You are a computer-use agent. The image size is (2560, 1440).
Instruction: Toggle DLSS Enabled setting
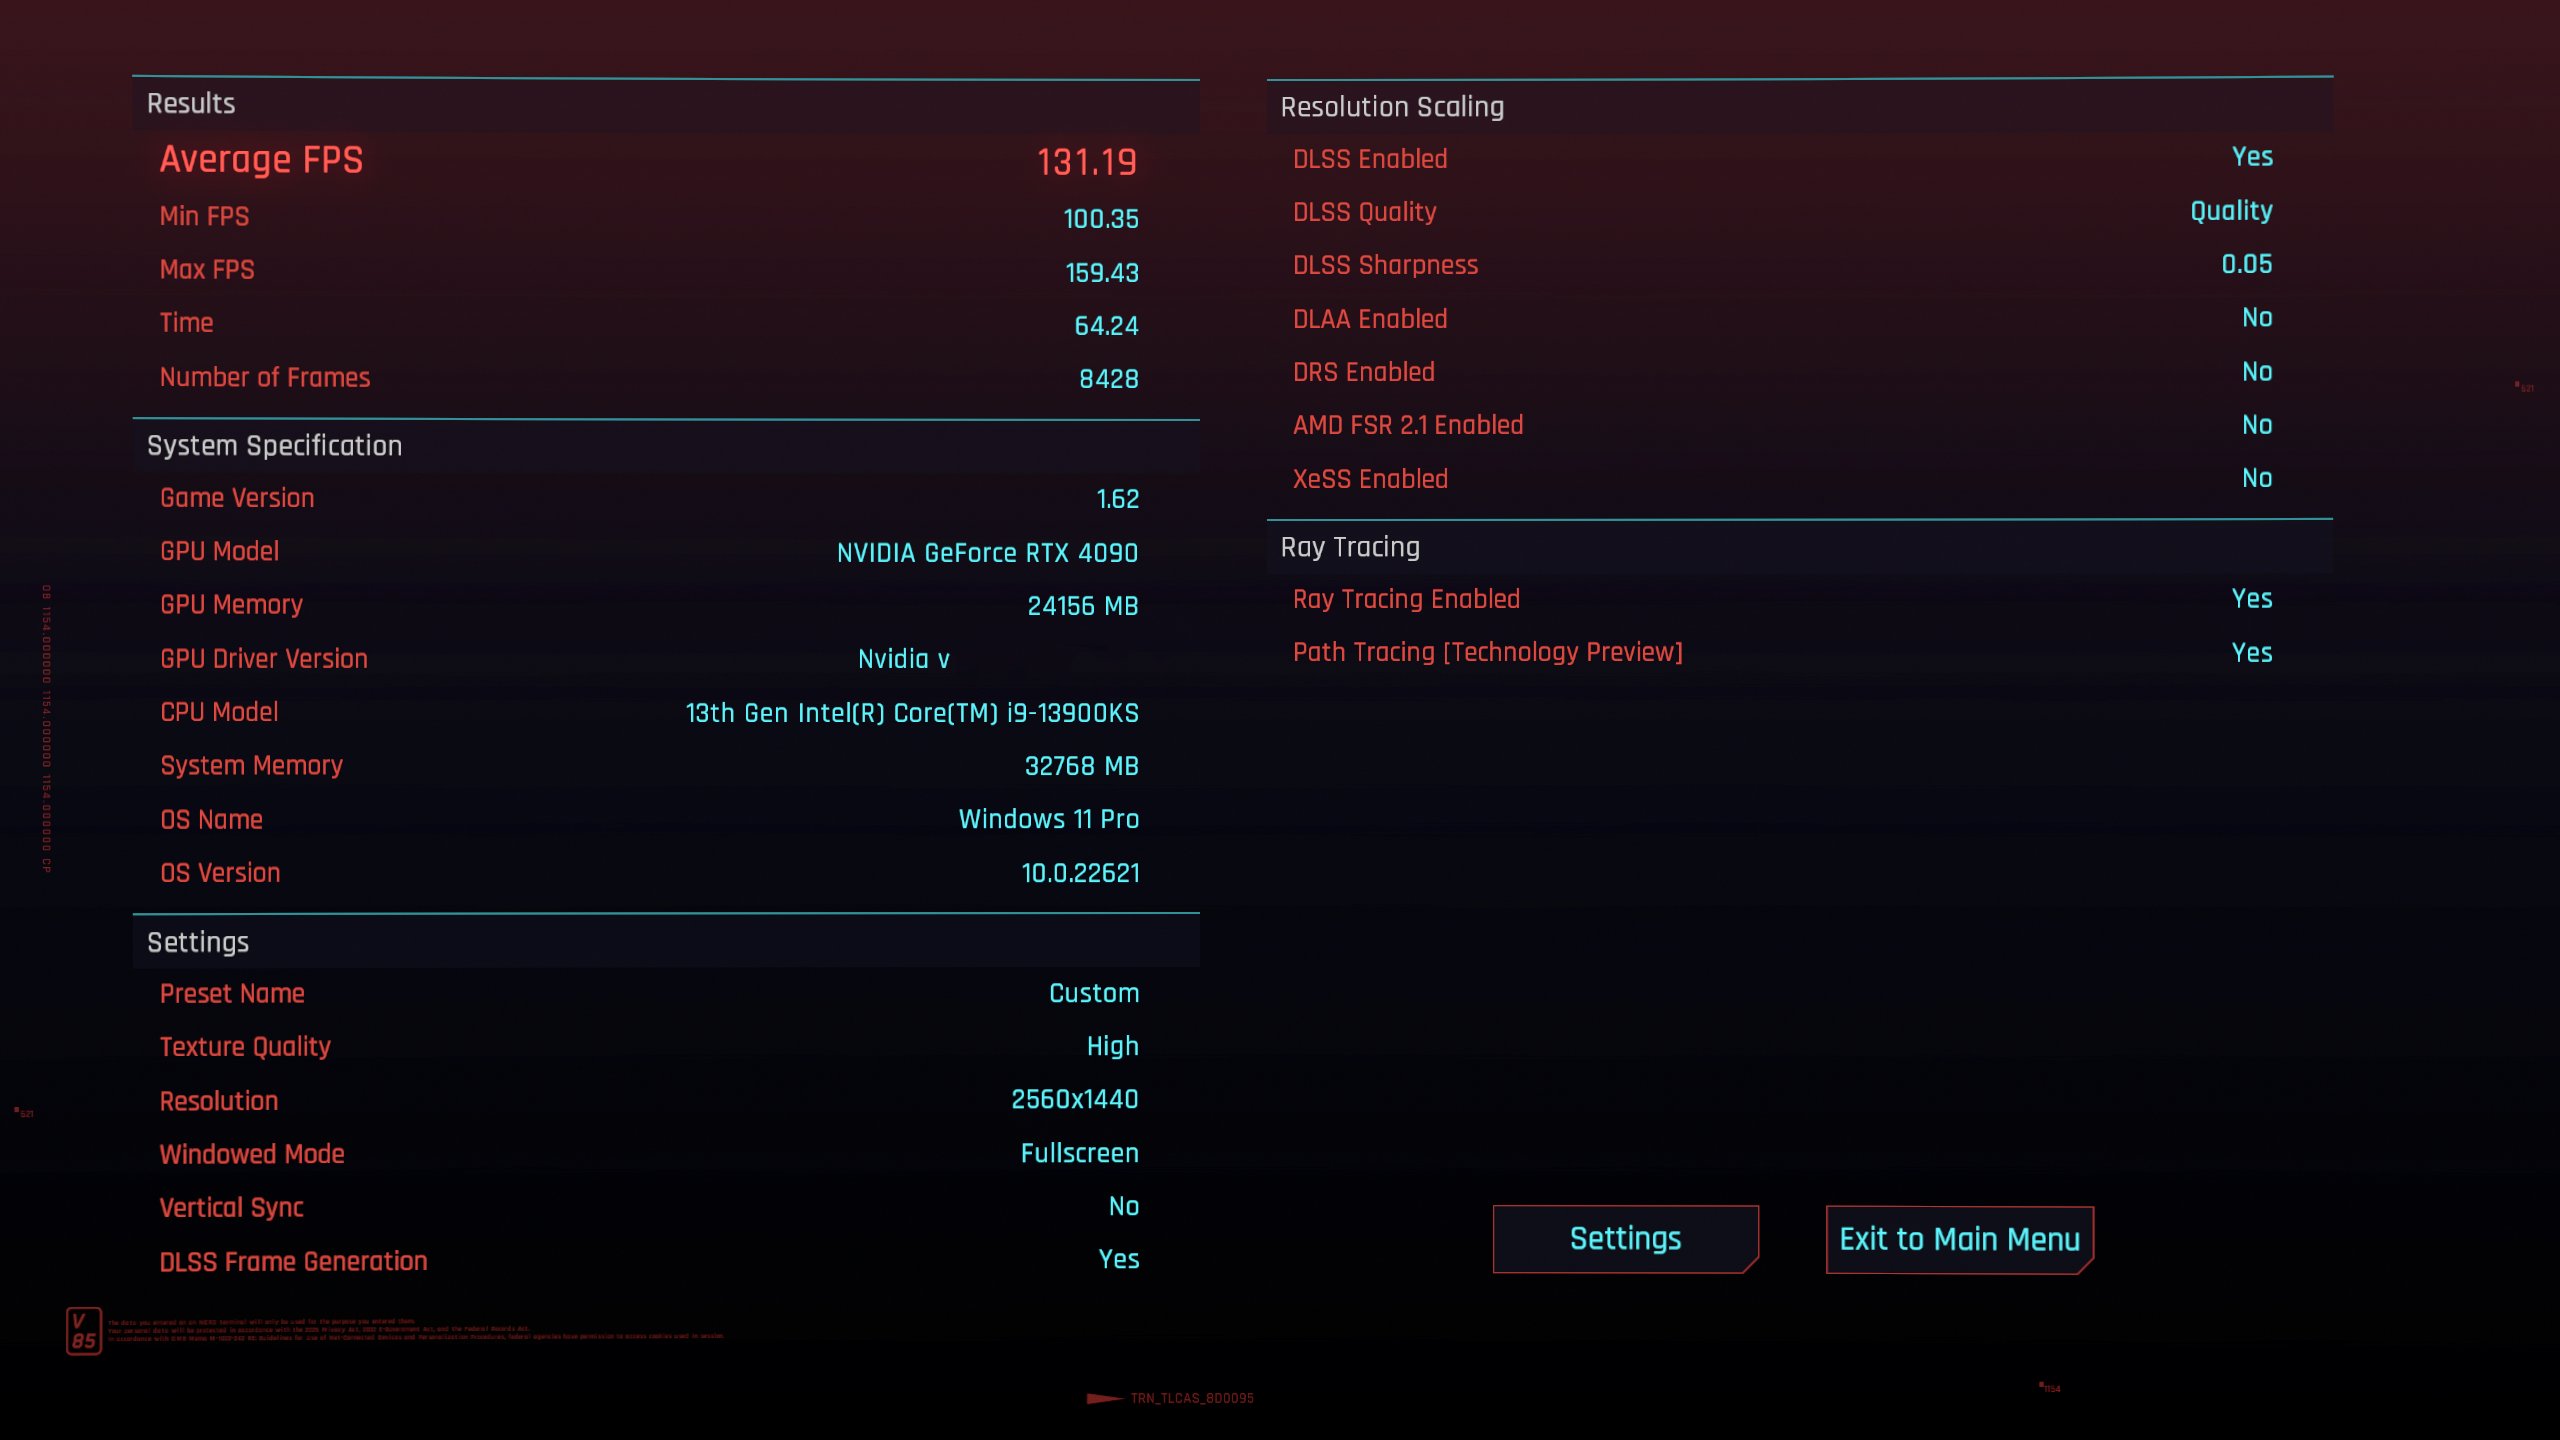[x=2251, y=156]
